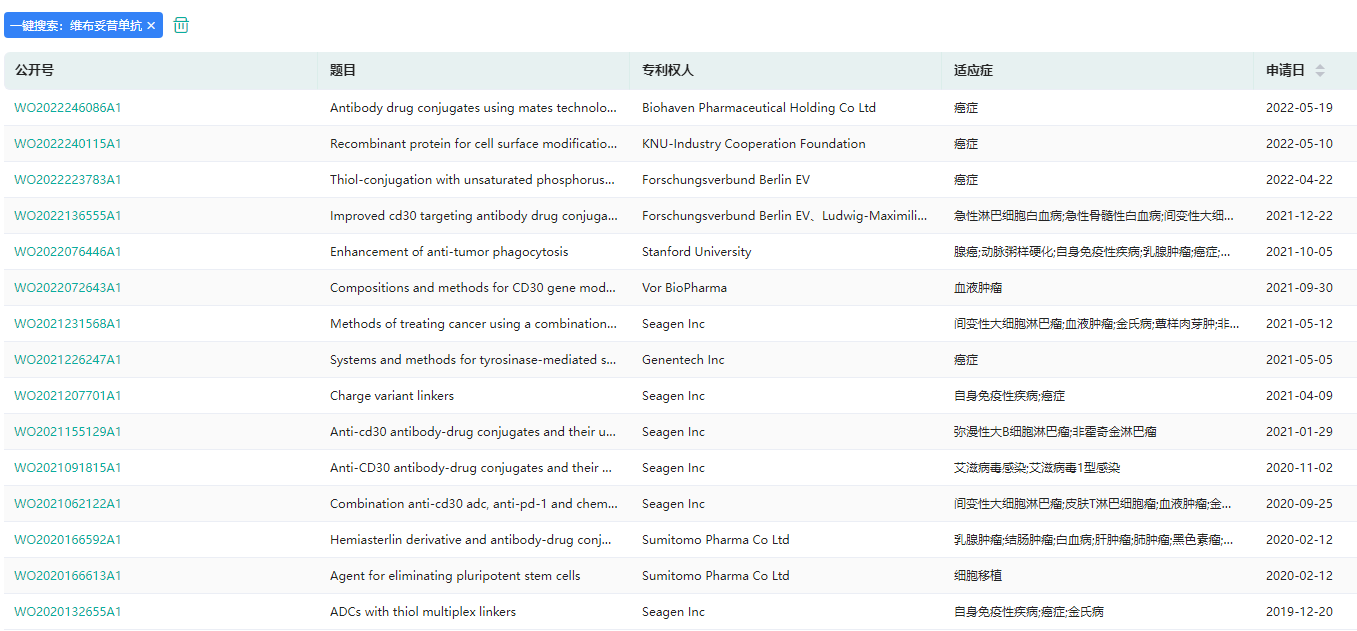Open patent WO2021155129A1
Image resolution: width=1357 pixels, height=631 pixels.
pyautogui.click(x=68, y=432)
